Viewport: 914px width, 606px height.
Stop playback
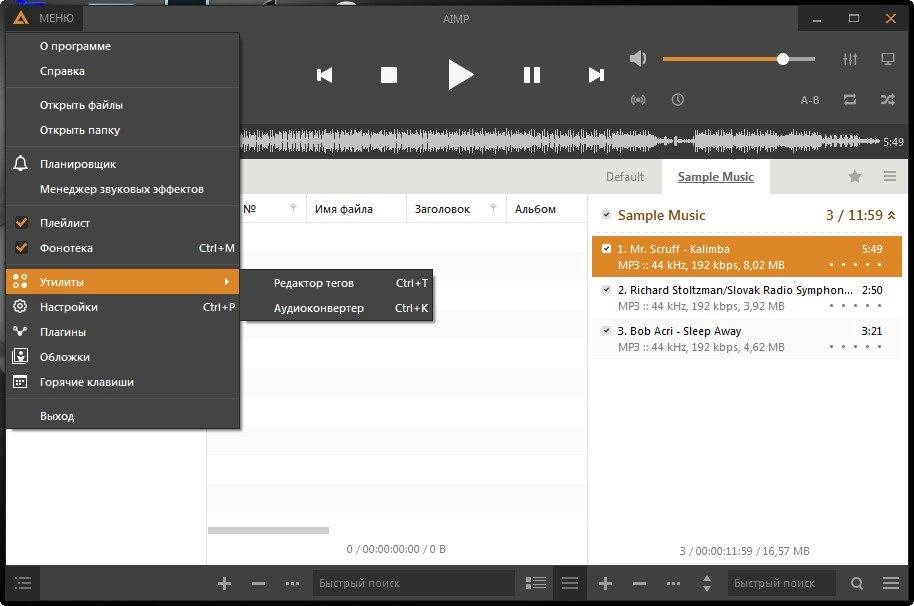389,75
